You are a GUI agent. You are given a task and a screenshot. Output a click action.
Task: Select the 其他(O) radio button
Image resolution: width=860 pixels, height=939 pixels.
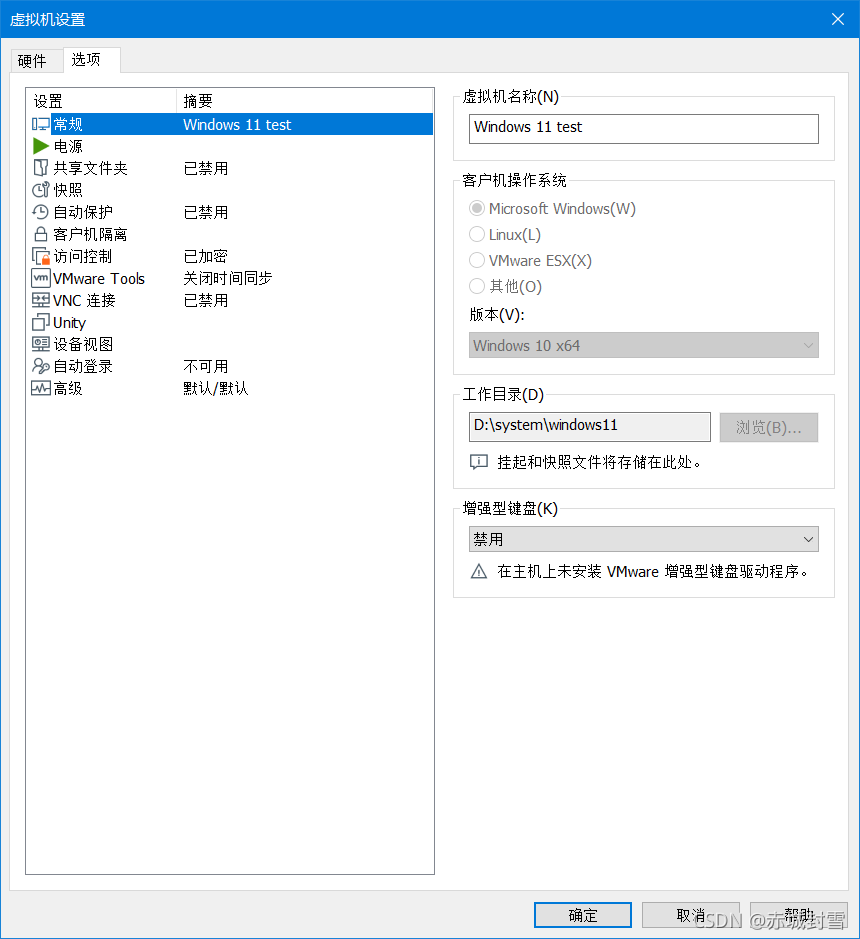tap(477, 286)
